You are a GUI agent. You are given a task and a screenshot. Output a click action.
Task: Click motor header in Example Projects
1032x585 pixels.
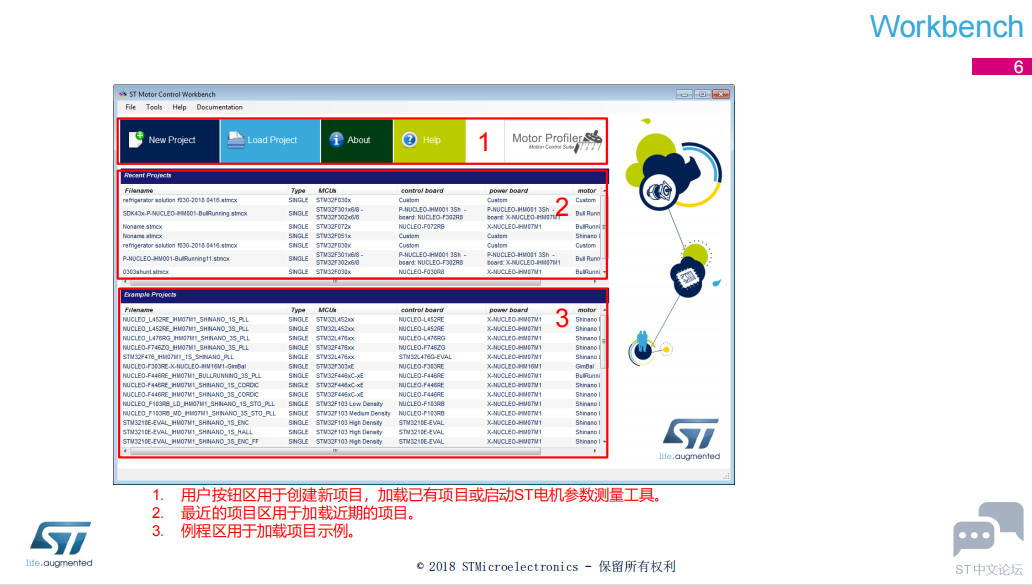(586, 310)
